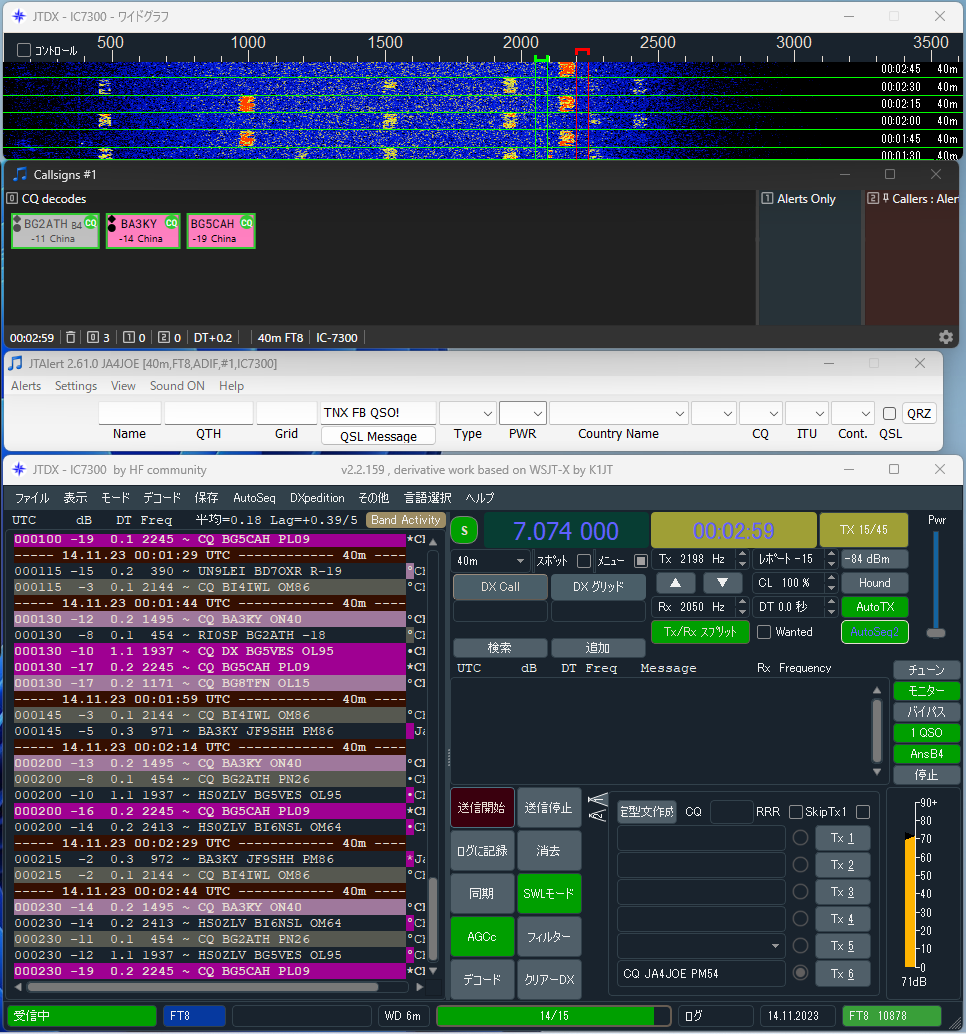966x1034 pixels.
Task: Check the SkipTx1 checkbox
Action: pyautogui.click(x=796, y=812)
